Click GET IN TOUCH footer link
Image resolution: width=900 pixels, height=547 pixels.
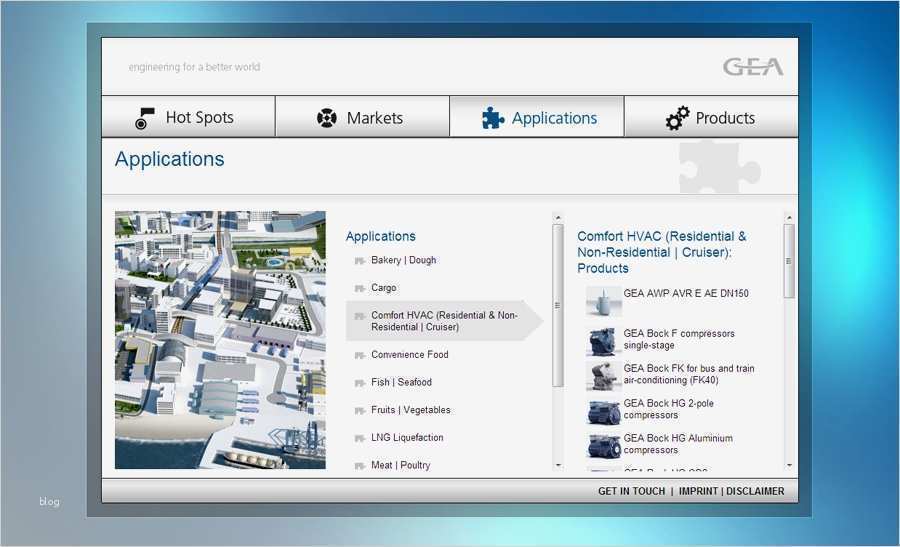pyautogui.click(x=631, y=491)
